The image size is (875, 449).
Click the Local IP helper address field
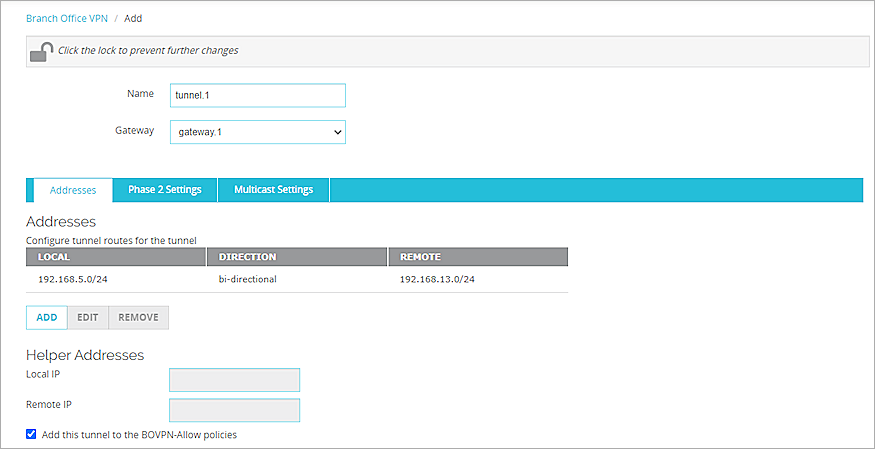tap(235, 380)
